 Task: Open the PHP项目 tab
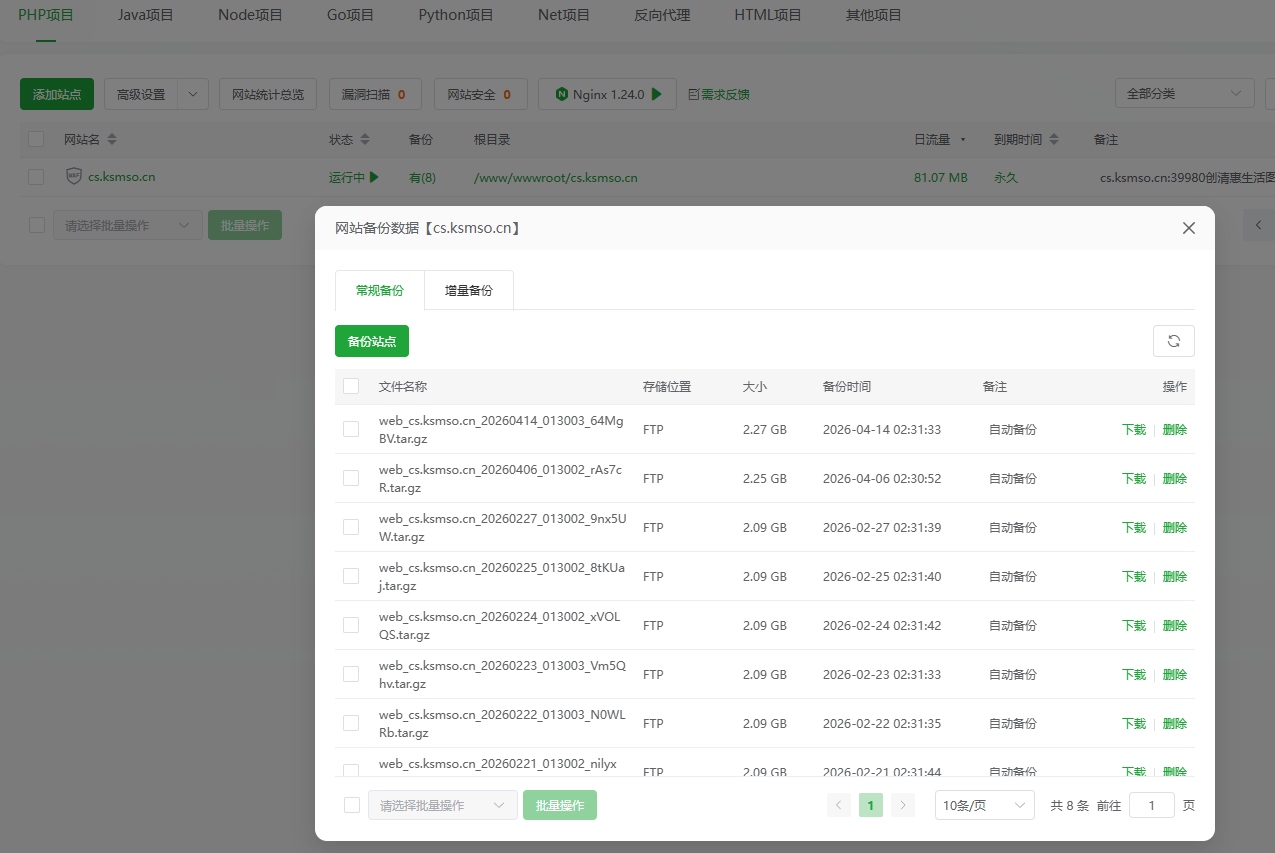pyautogui.click(x=46, y=15)
